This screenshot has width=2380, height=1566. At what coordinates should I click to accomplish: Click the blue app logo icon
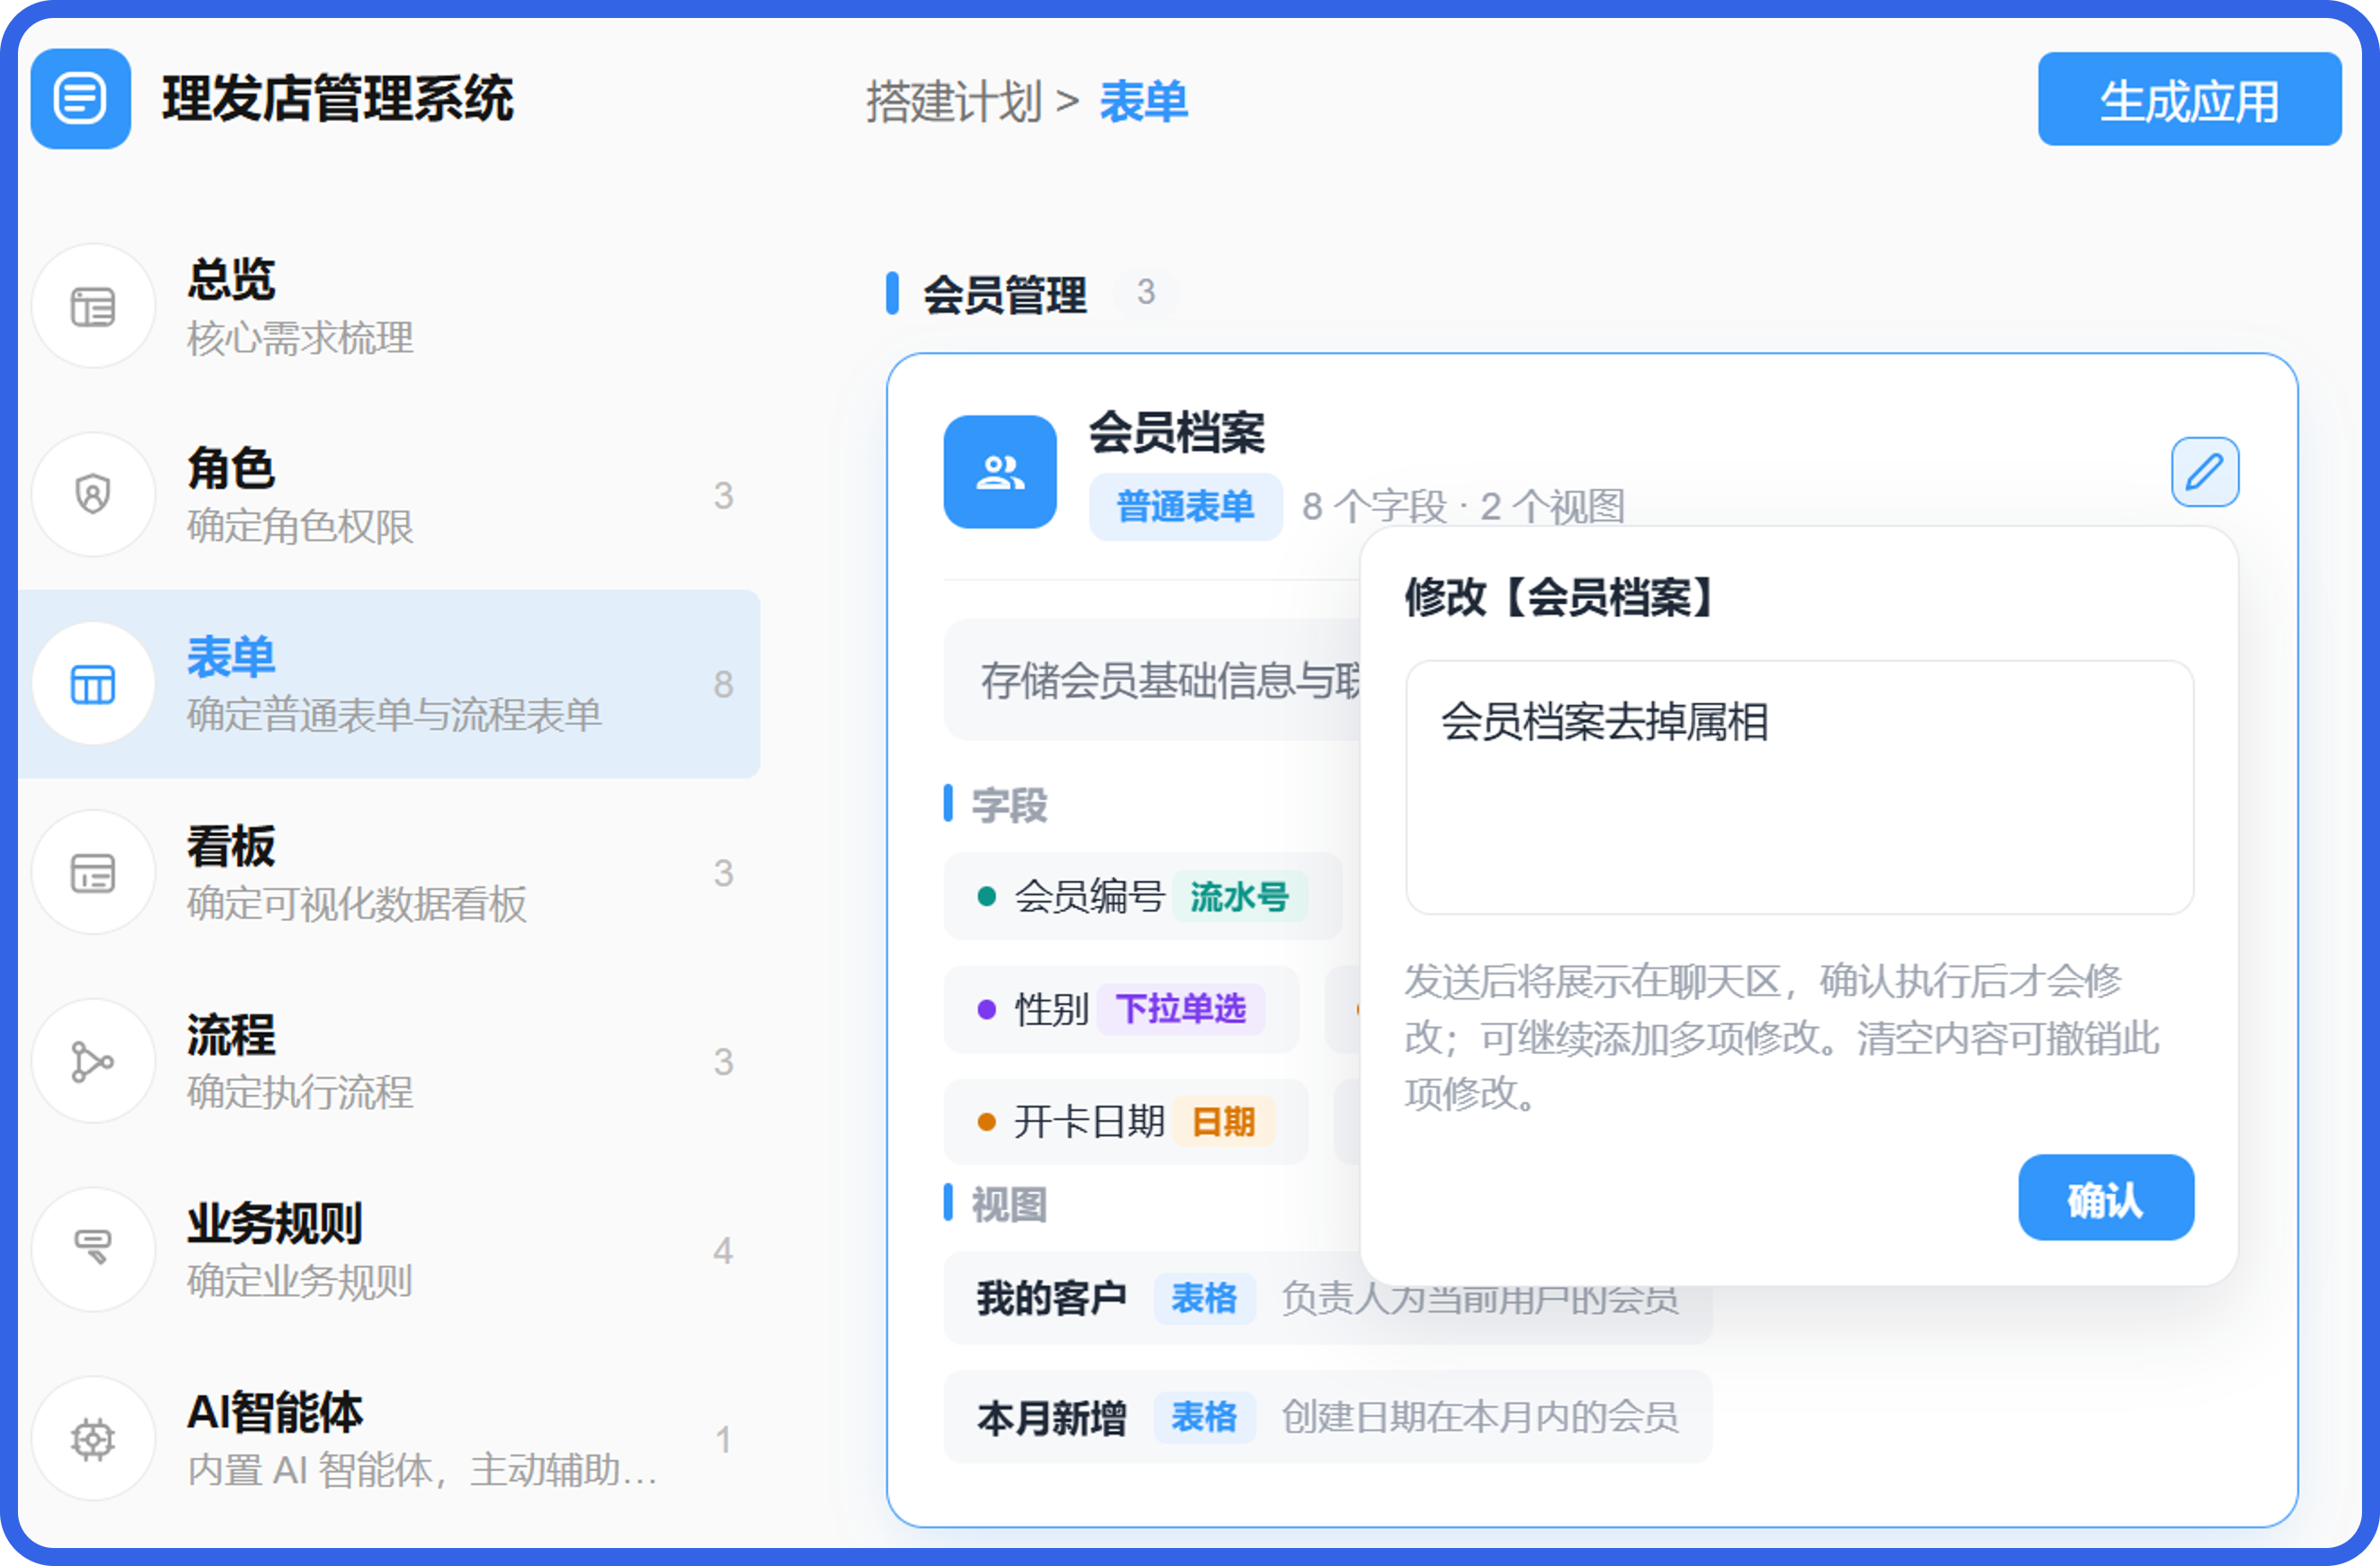[81, 99]
